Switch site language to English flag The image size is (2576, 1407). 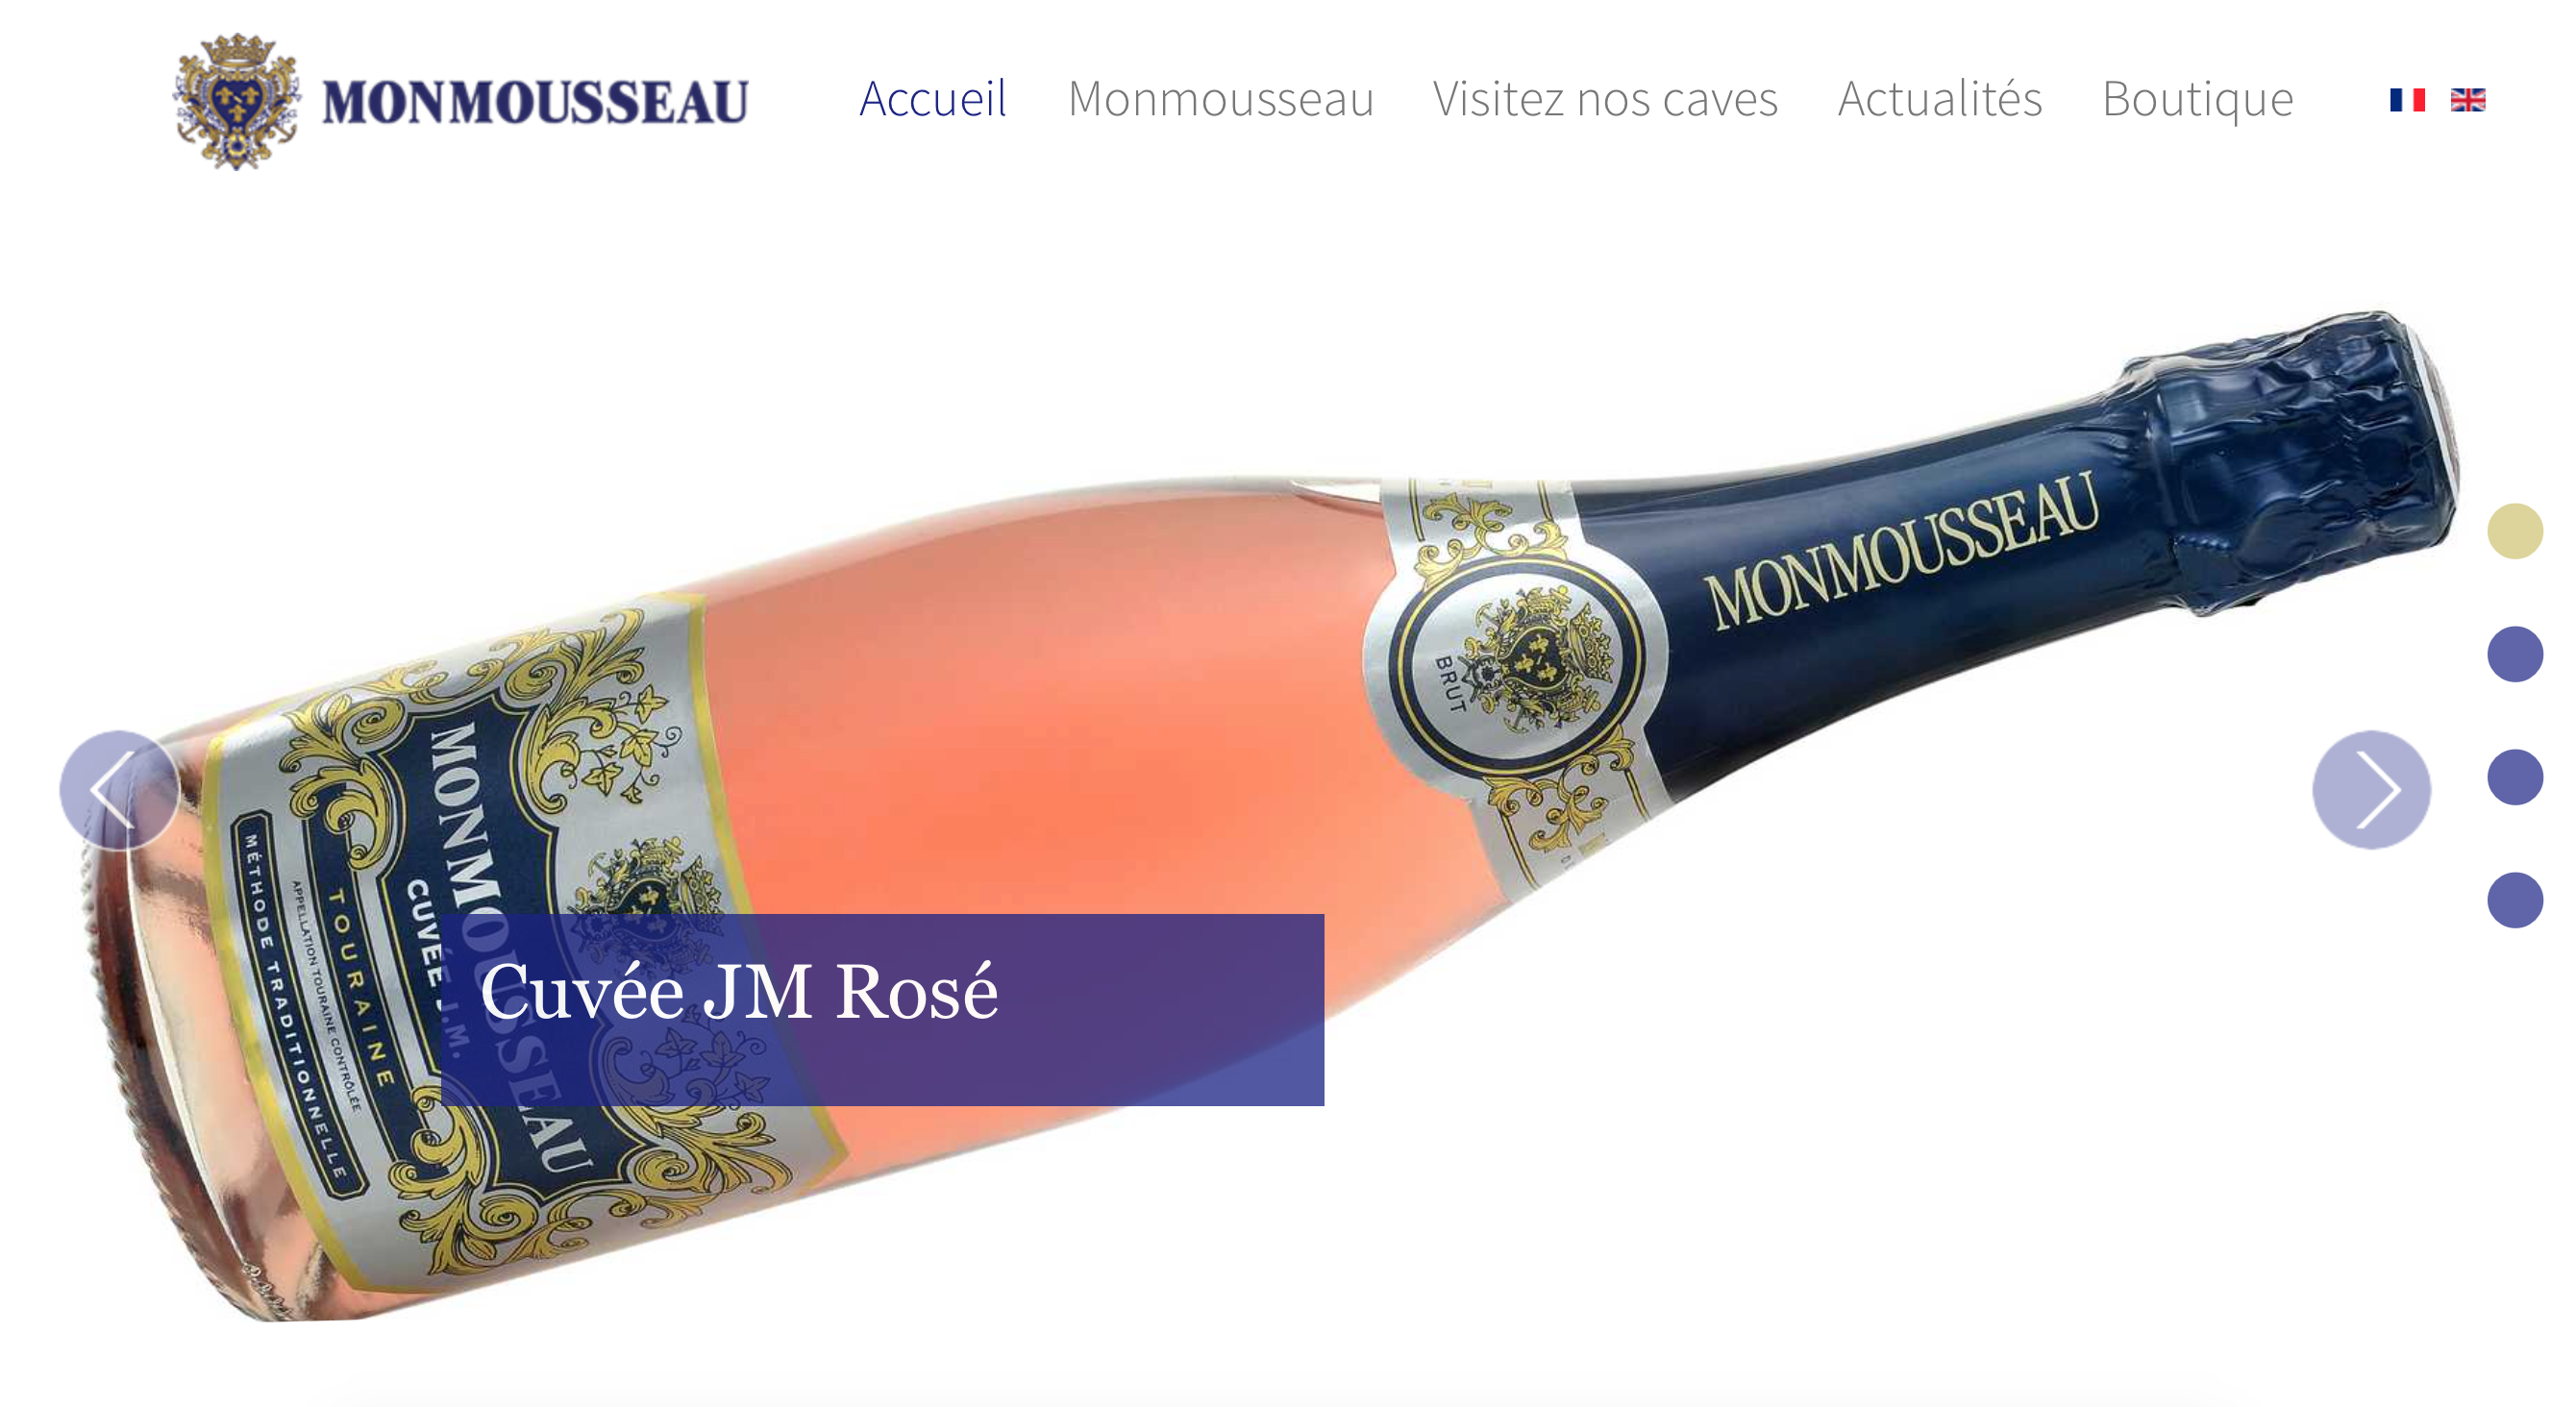tap(2467, 100)
